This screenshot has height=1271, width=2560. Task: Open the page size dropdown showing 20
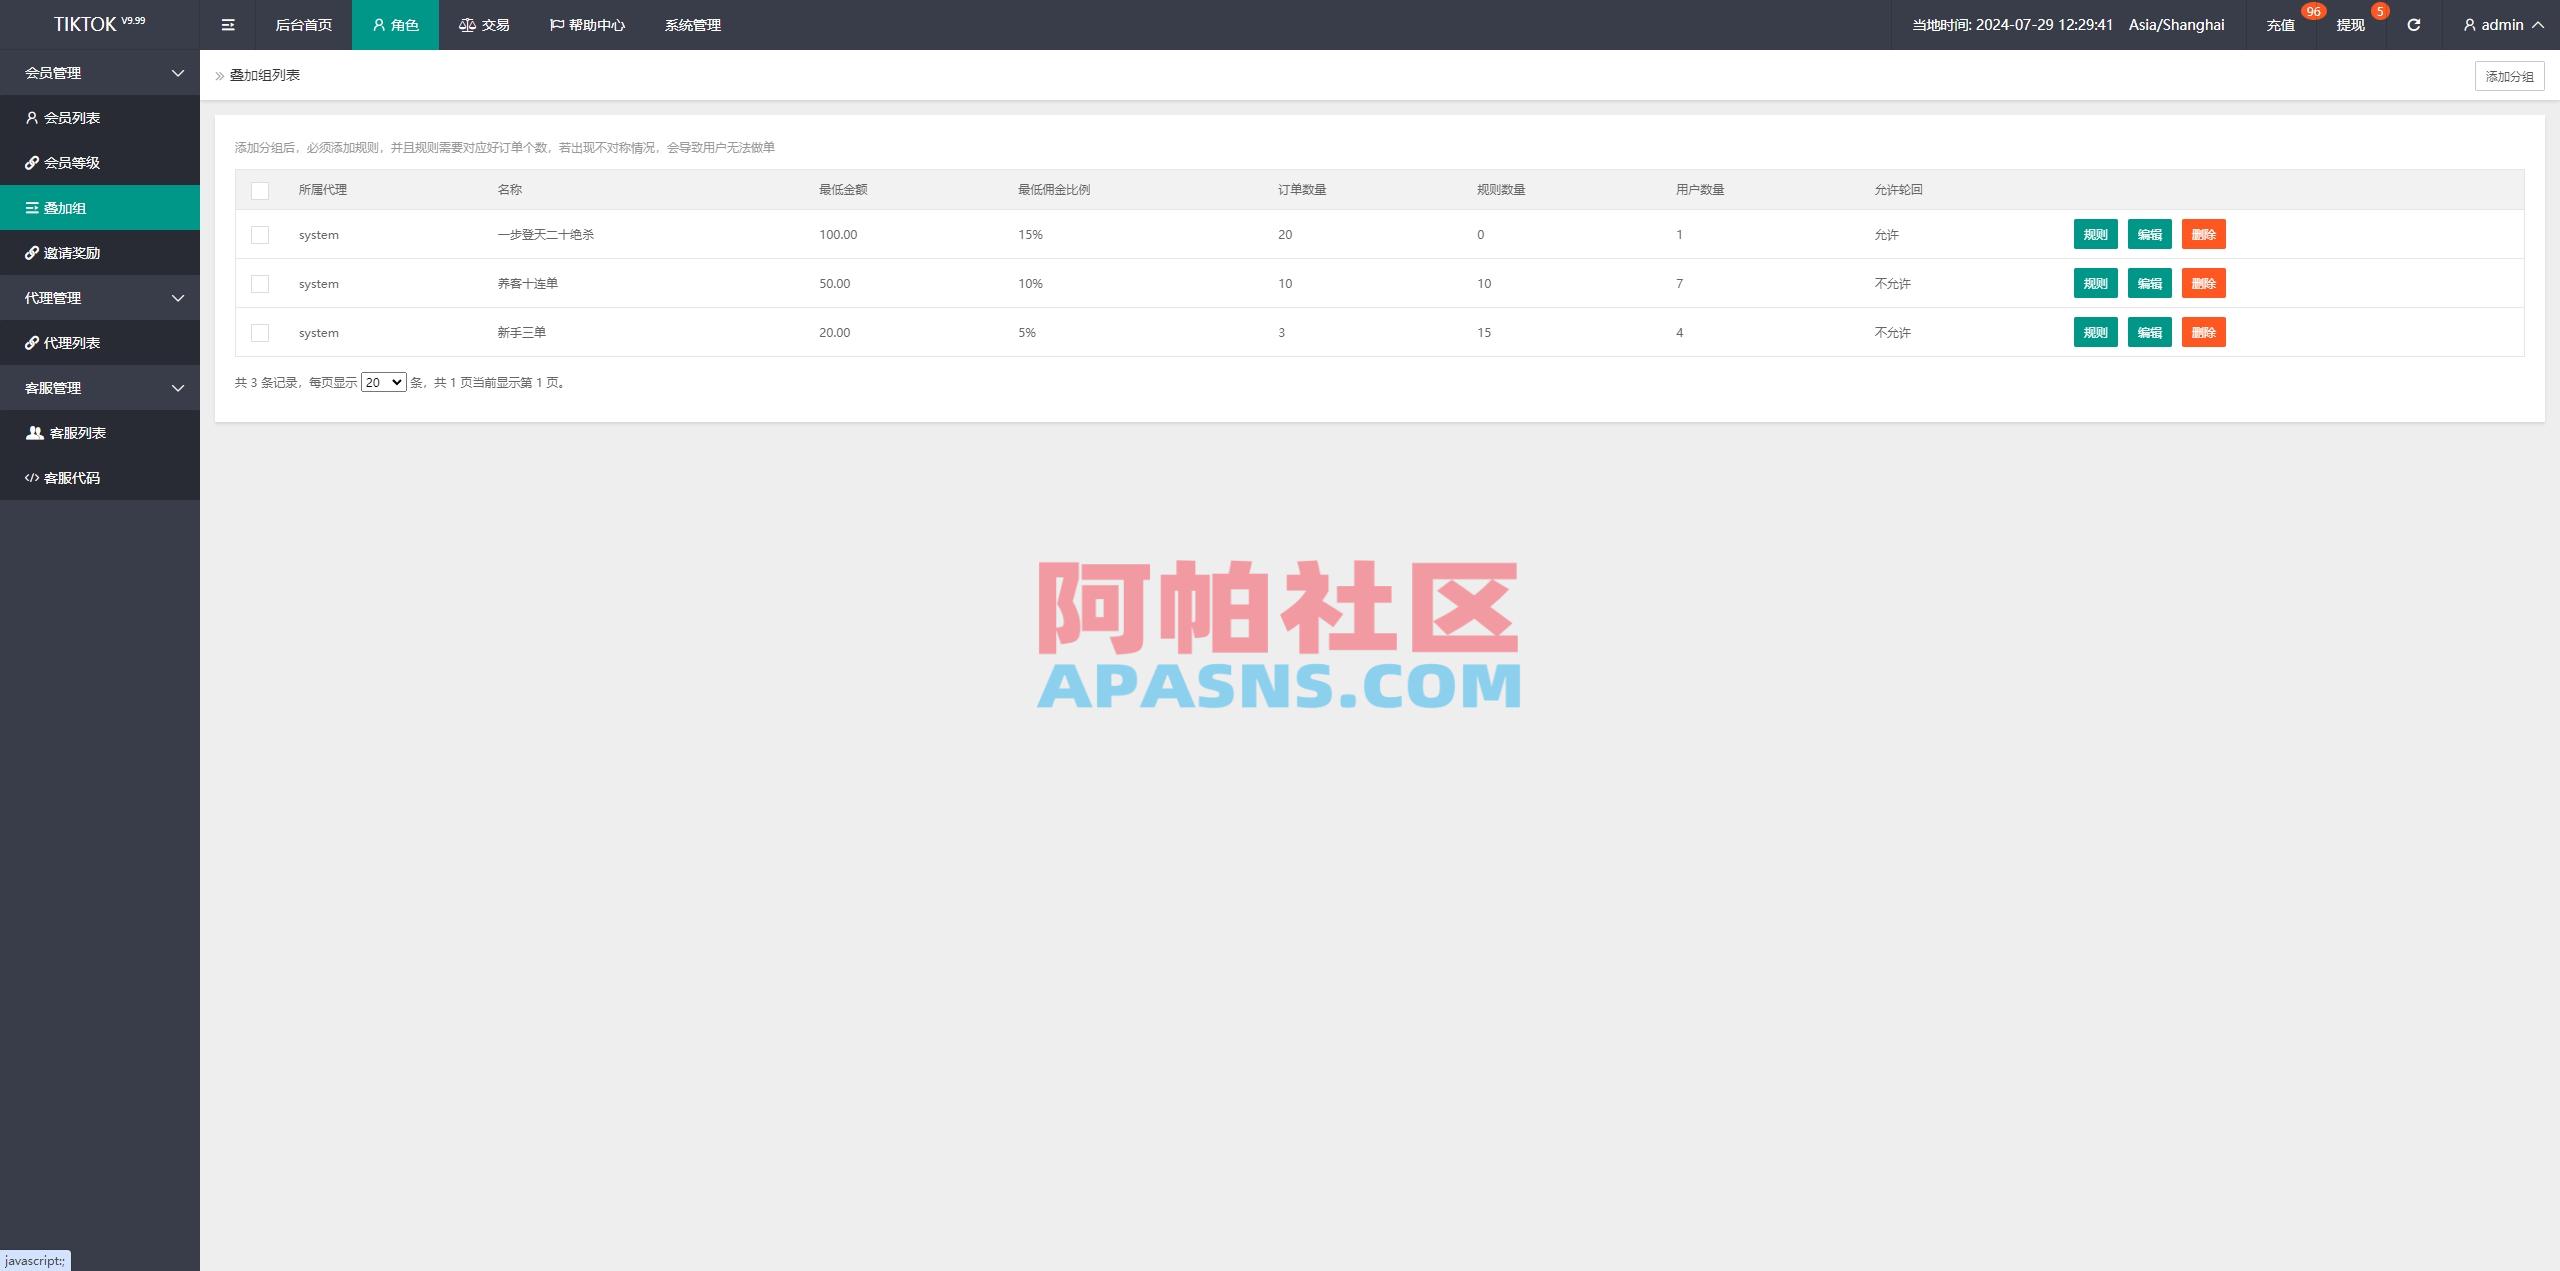[383, 382]
